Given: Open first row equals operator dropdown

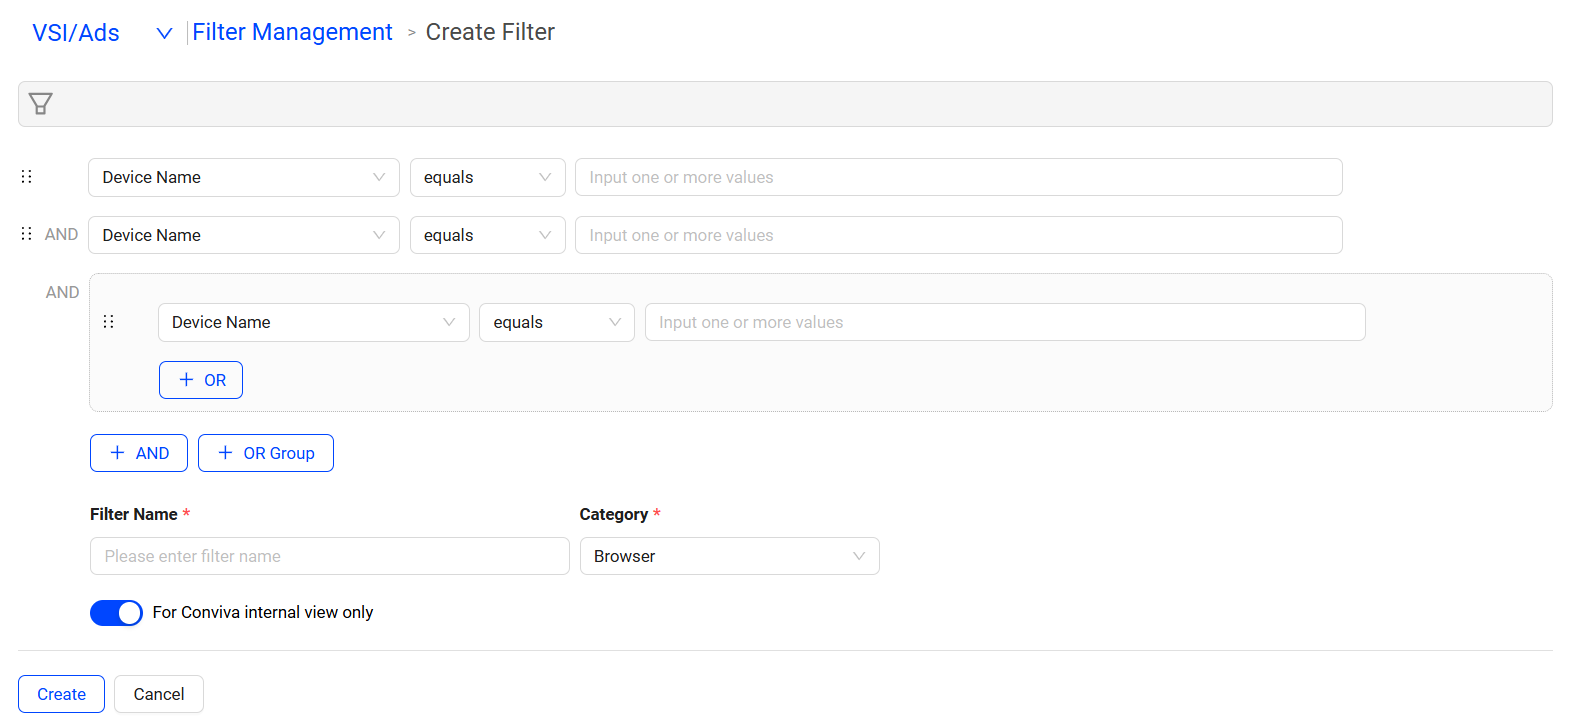Looking at the screenshot, I should (x=487, y=178).
